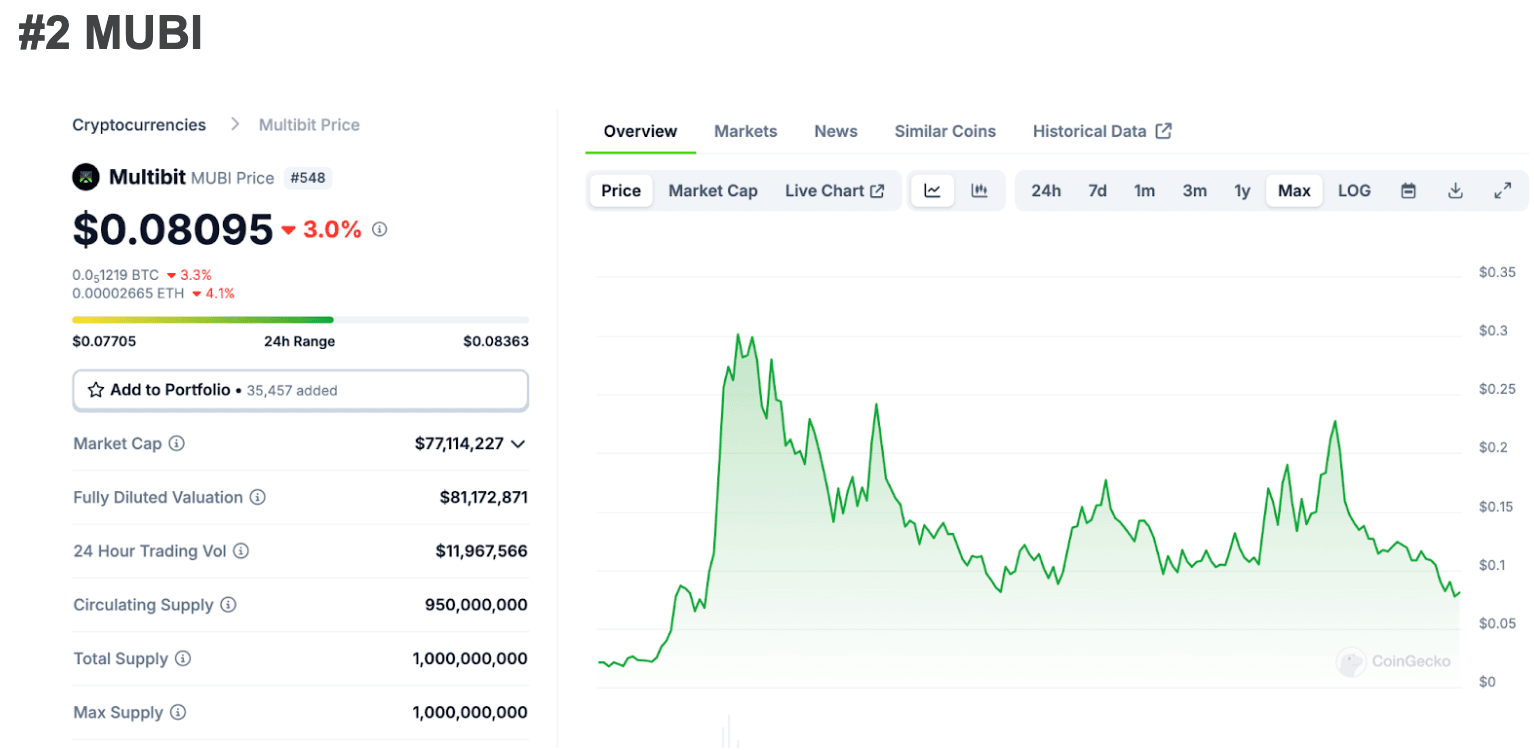Click info icon beside Circulating Supply
1534x750 pixels.
click(x=228, y=605)
